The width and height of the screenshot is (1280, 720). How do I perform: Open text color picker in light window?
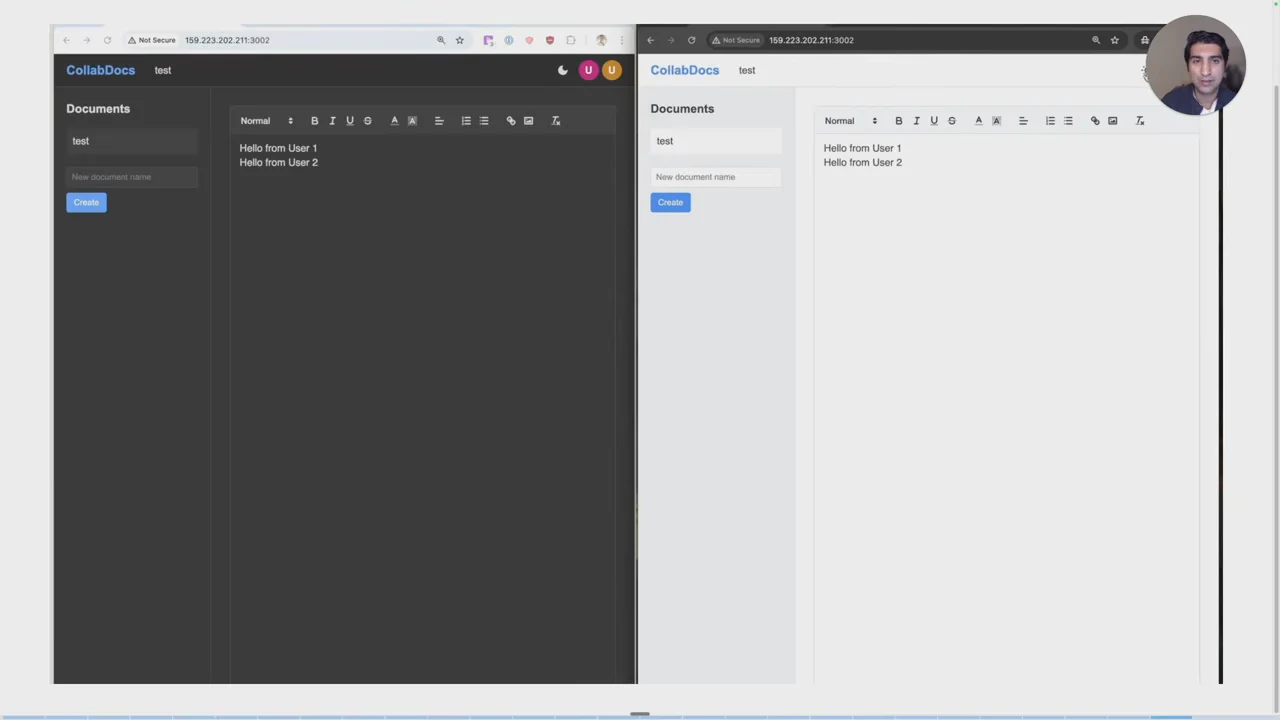pos(978,121)
